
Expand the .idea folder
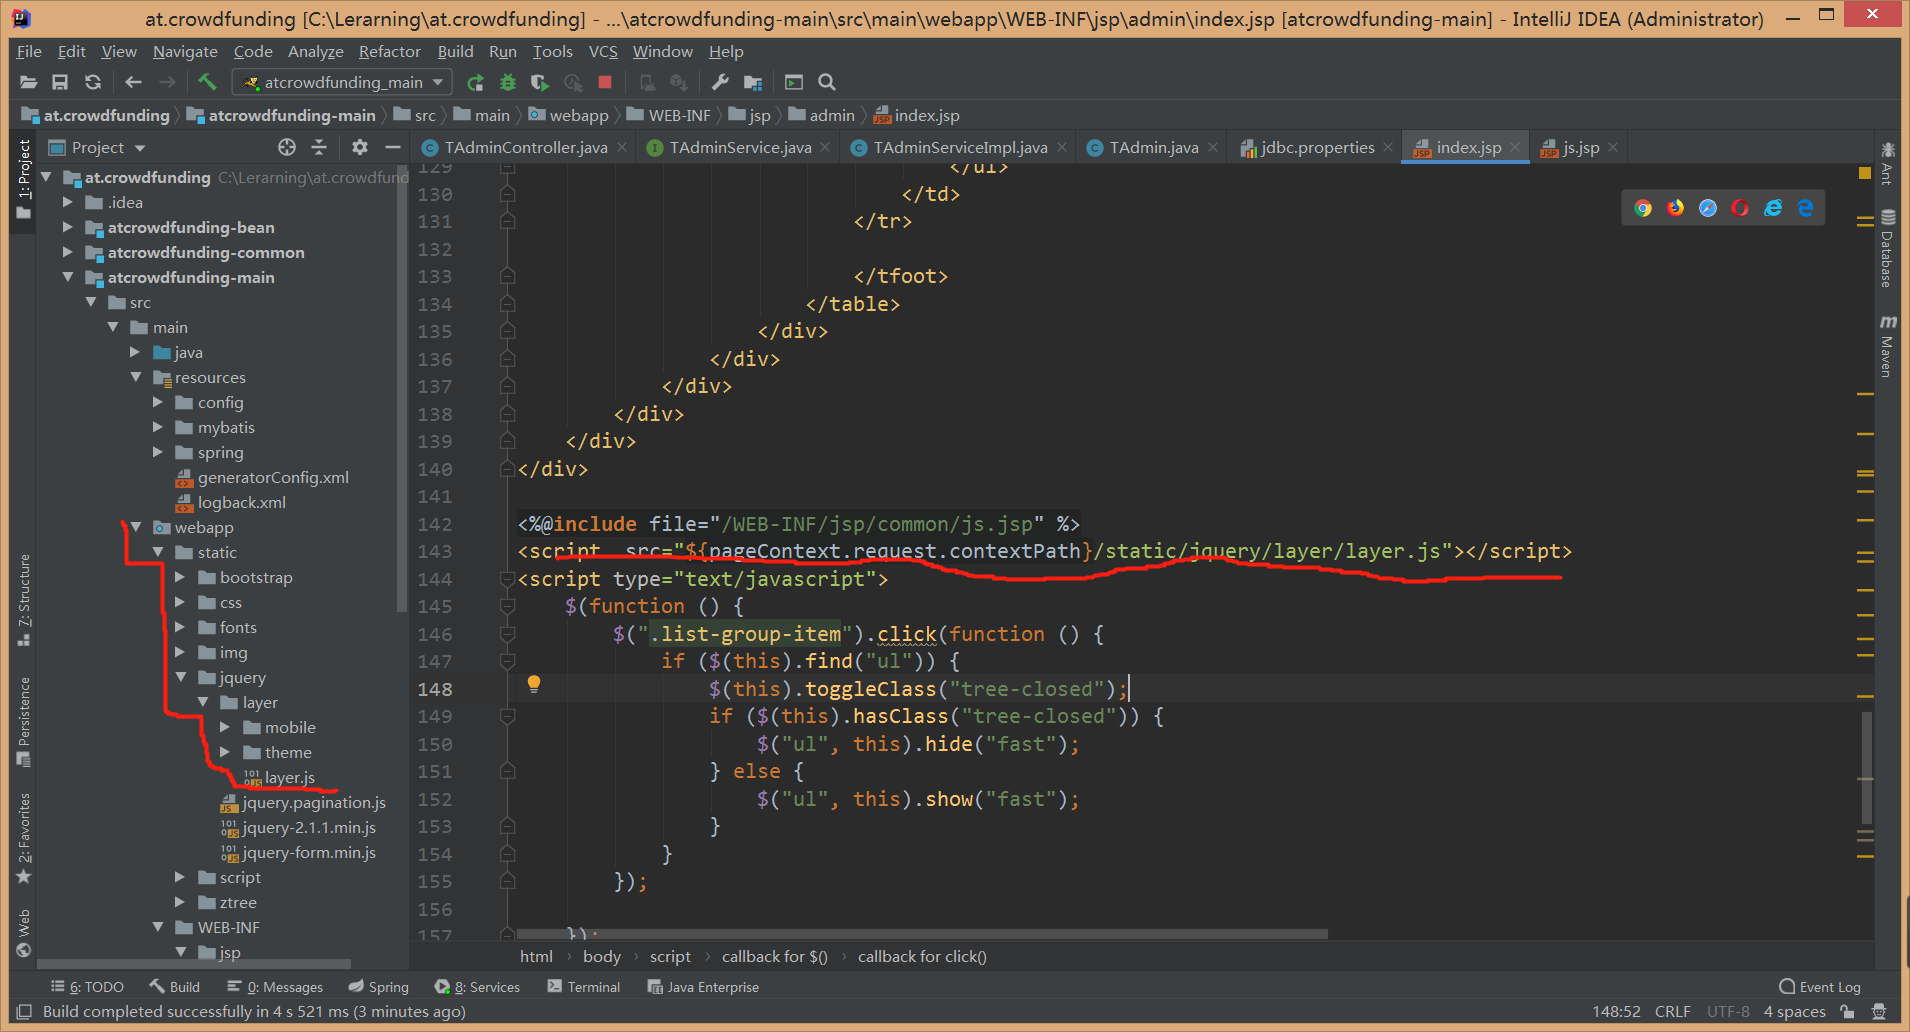(x=68, y=202)
